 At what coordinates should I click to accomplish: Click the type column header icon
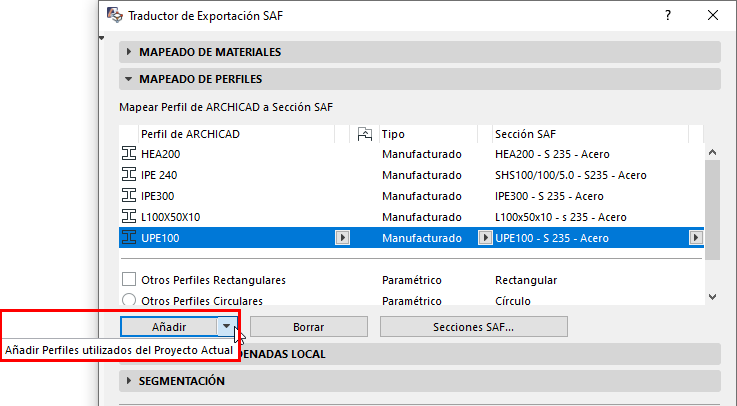(364, 133)
